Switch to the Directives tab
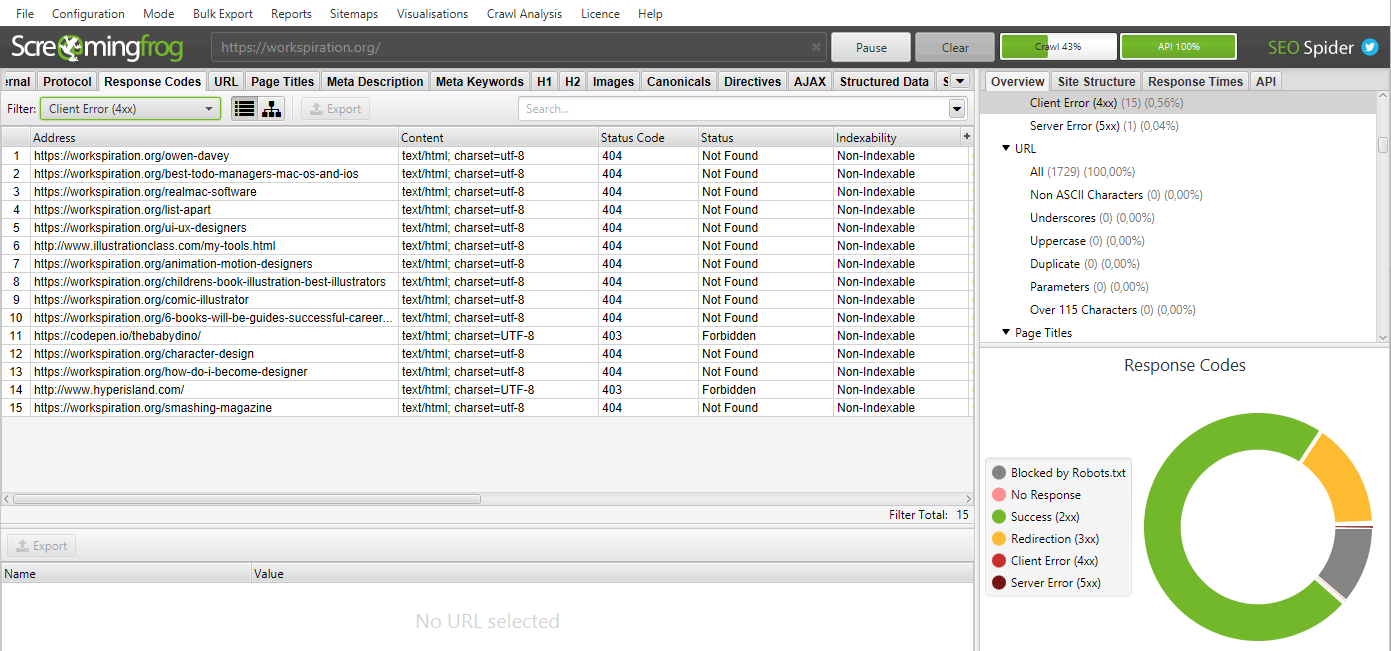1391x651 pixels. click(x=753, y=82)
